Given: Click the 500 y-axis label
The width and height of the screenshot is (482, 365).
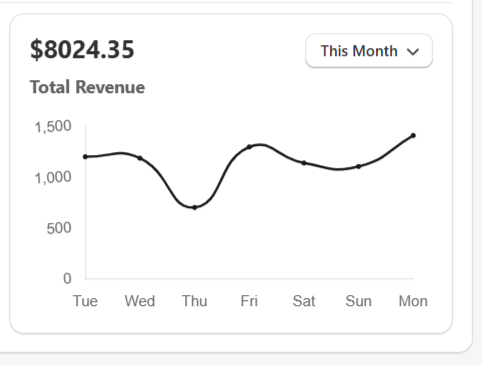Looking at the screenshot, I should coord(59,228).
